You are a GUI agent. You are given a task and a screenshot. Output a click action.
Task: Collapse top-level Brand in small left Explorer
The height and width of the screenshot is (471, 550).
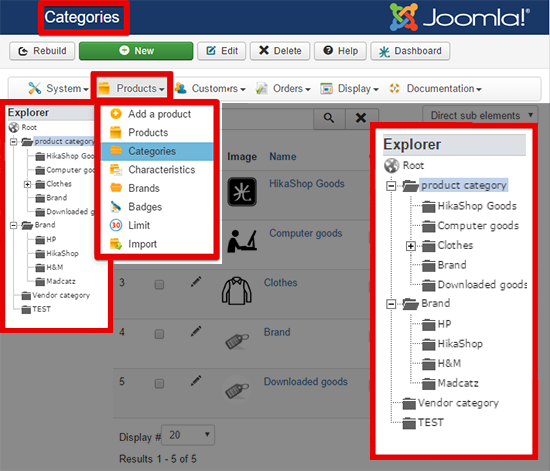point(13,225)
